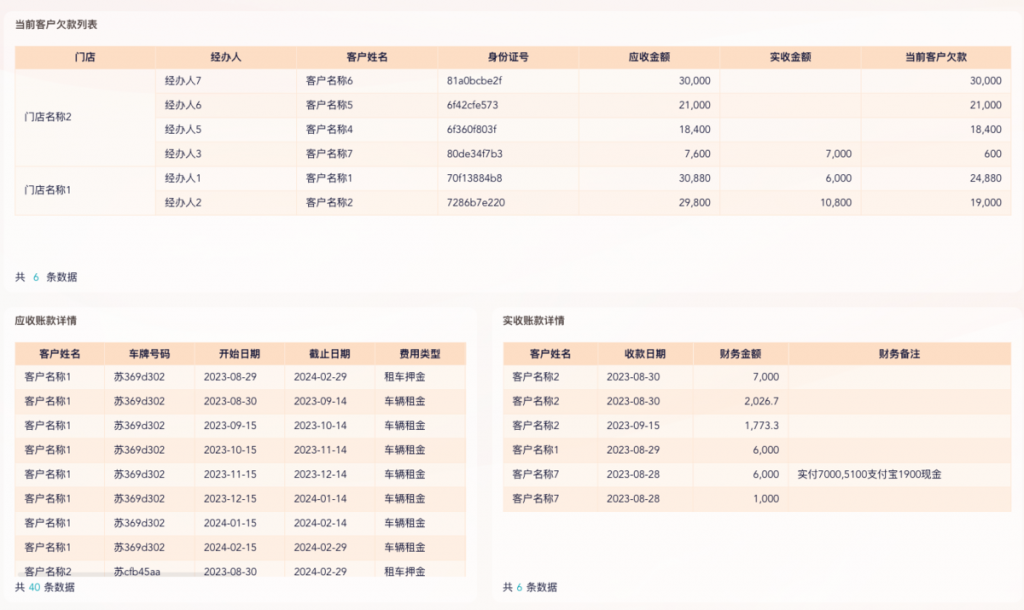The image size is (1024, 610).
Task: Click the start date 2023-08-29 cell
Action: (x=230, y=377)
